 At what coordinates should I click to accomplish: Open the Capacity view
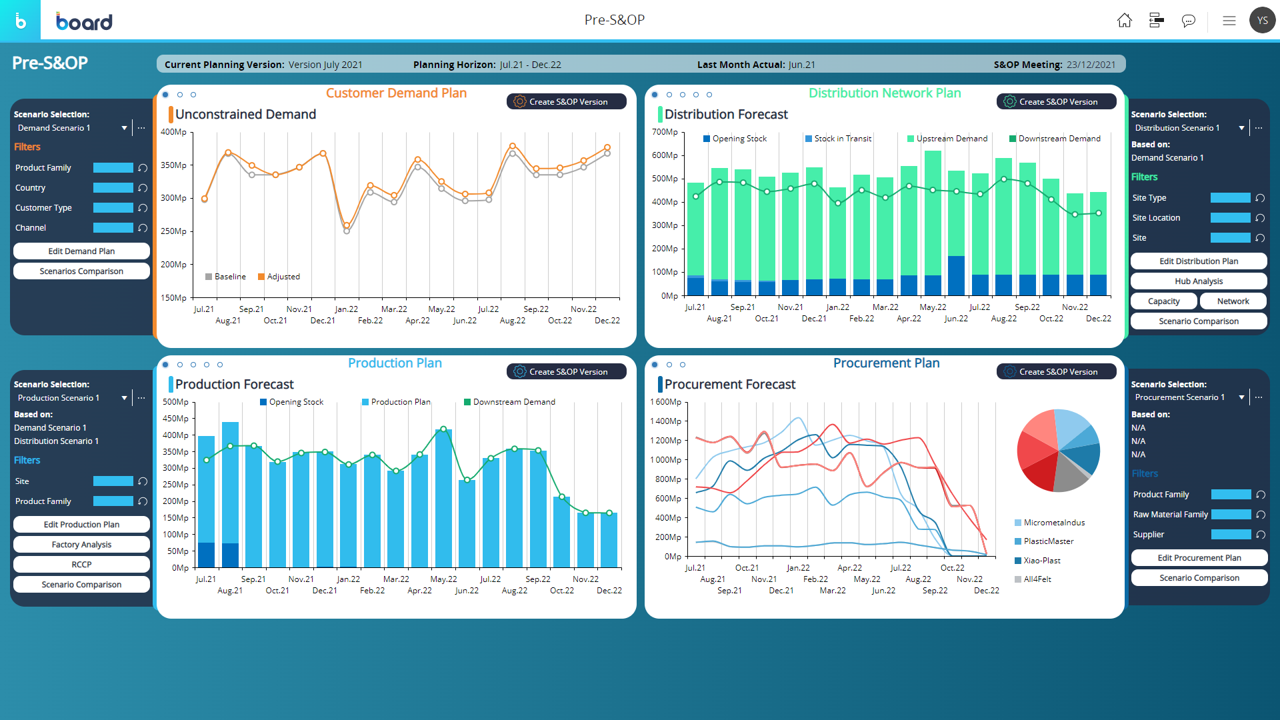(x=1163, y=301)
